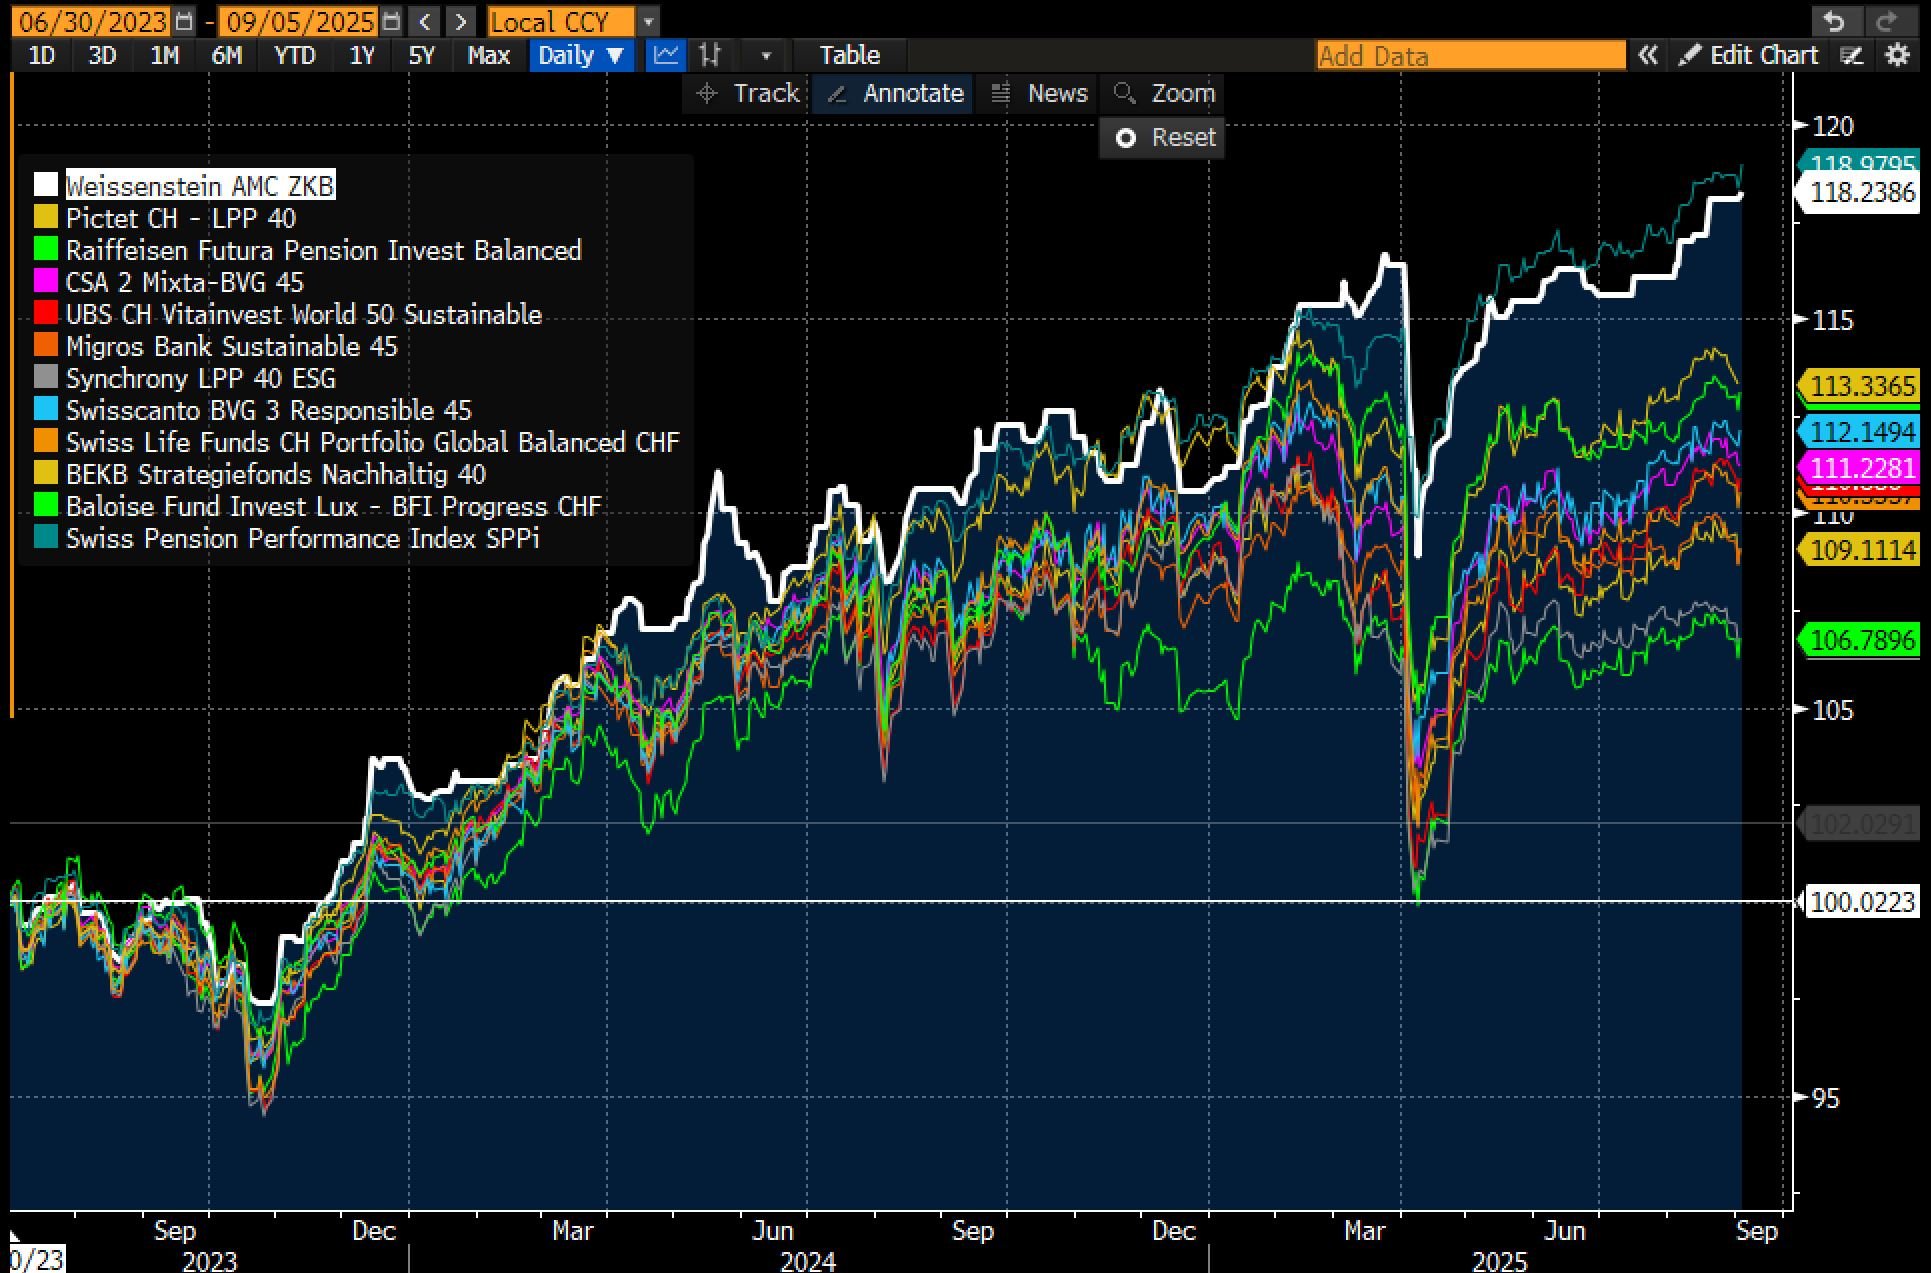The image size is (1931, 1273).
Task: Select the line chart type icon
Action: [x=666, y=55]
